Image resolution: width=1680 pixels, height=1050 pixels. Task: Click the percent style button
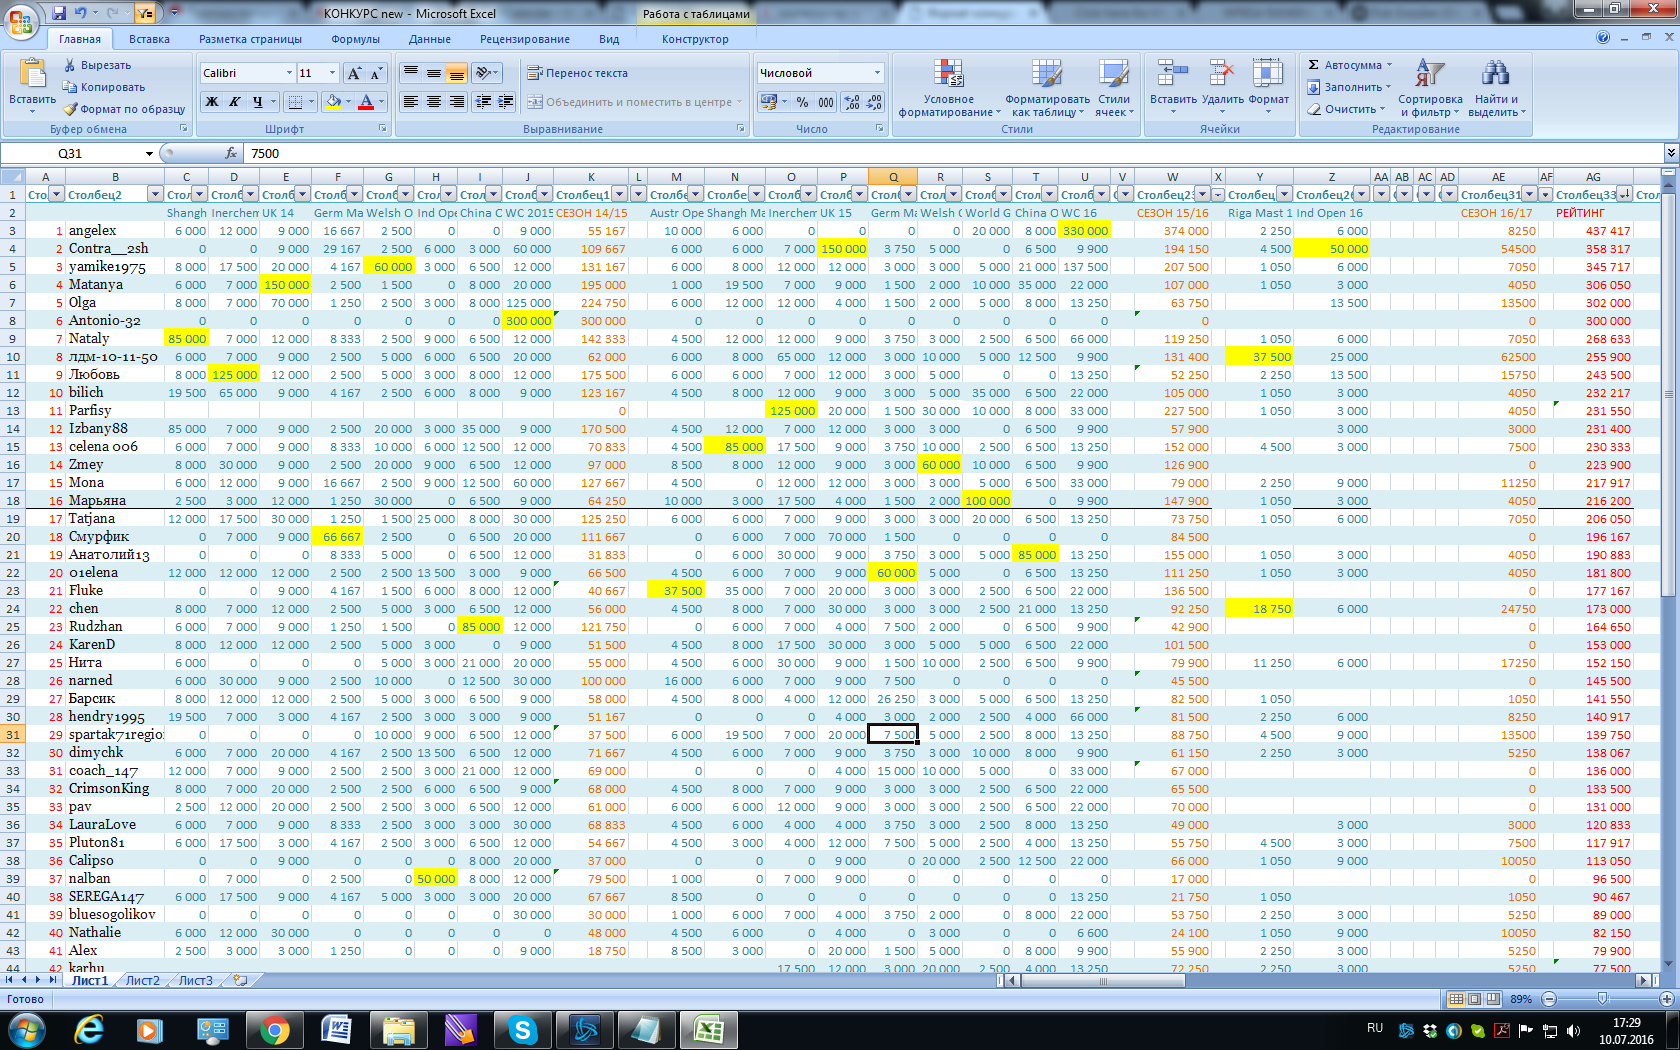pyautogui.click(x=802, y=102)
